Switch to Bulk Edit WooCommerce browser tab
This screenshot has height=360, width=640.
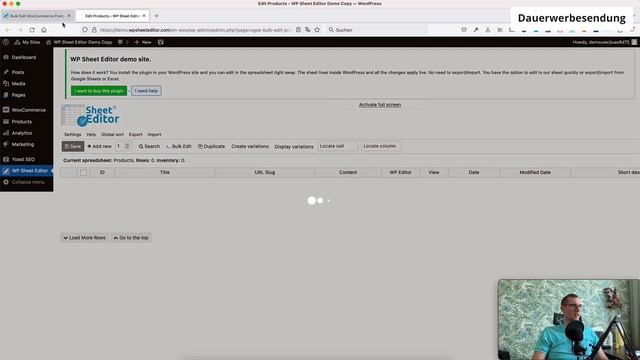(x=37, y=16)
